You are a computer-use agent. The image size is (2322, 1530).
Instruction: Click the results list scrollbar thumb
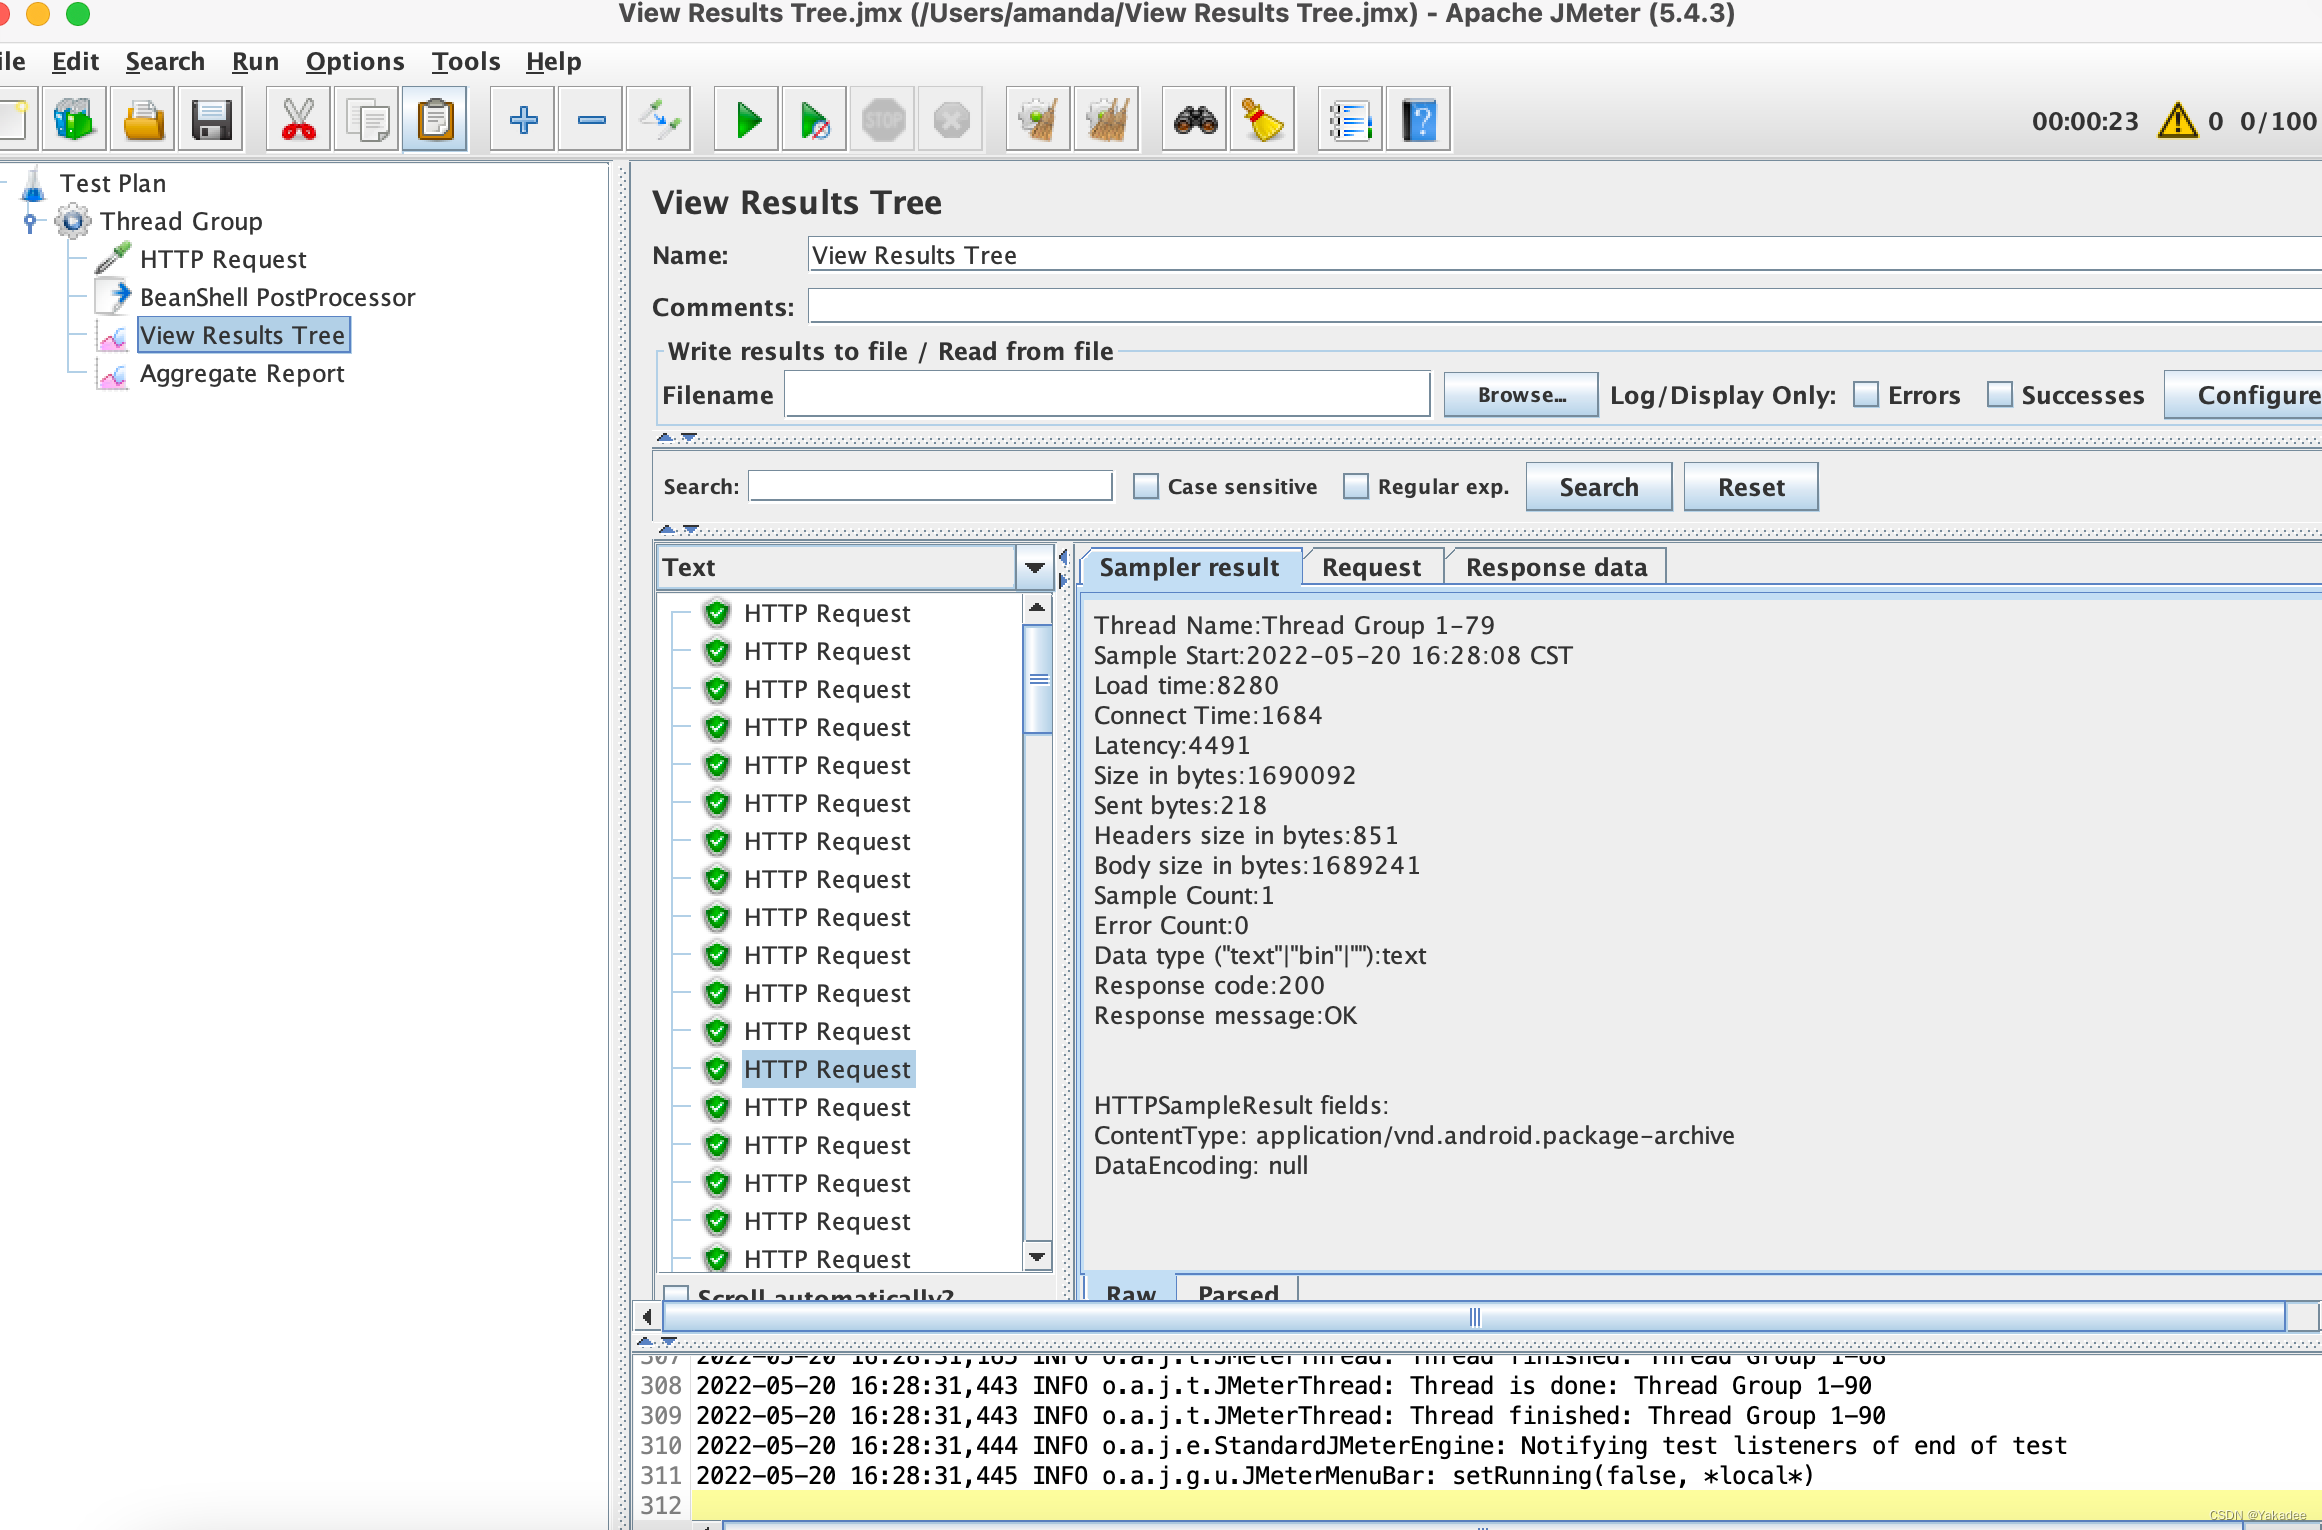click(x=1038, y=679)
